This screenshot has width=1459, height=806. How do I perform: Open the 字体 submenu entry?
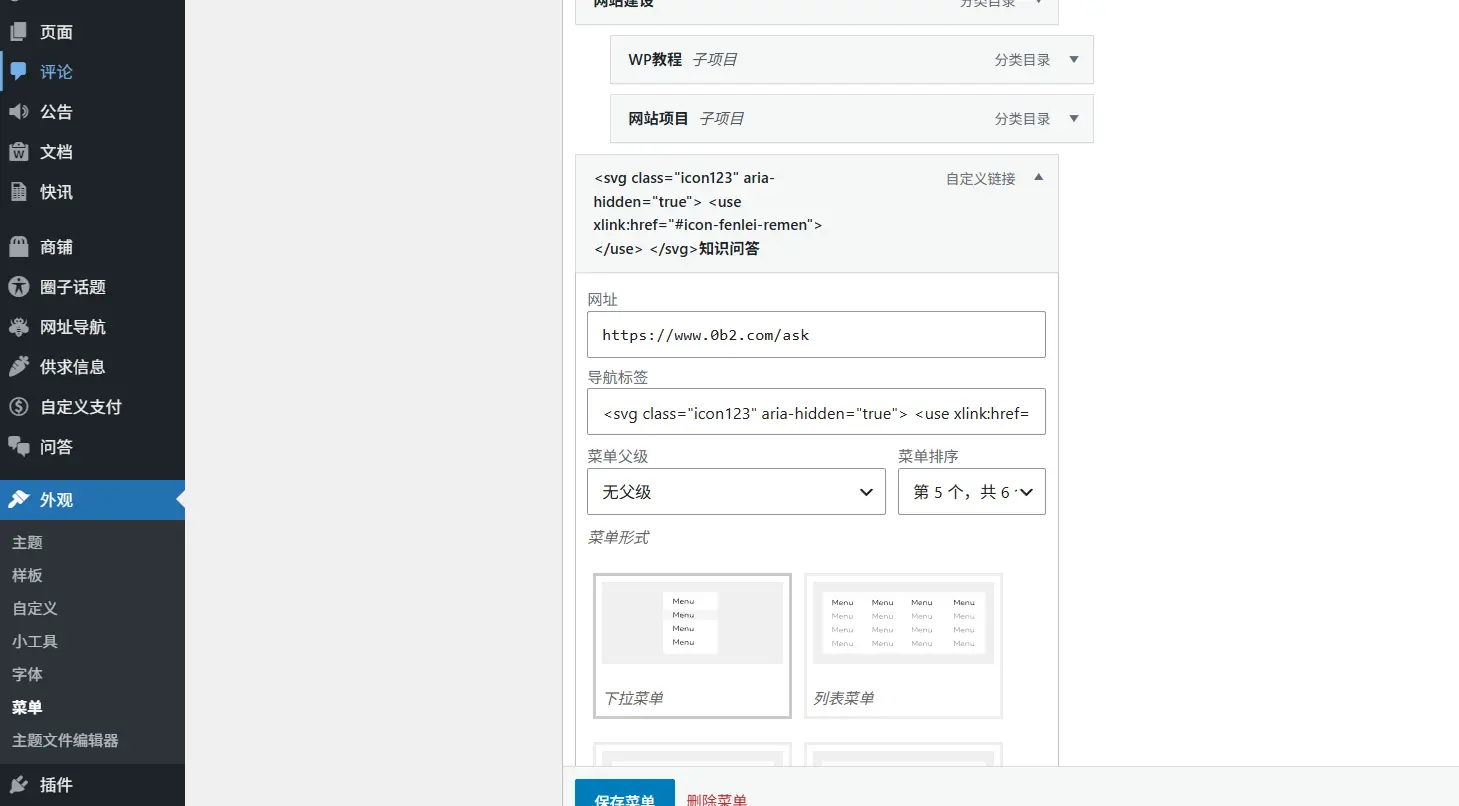click(x=27, y=674)
